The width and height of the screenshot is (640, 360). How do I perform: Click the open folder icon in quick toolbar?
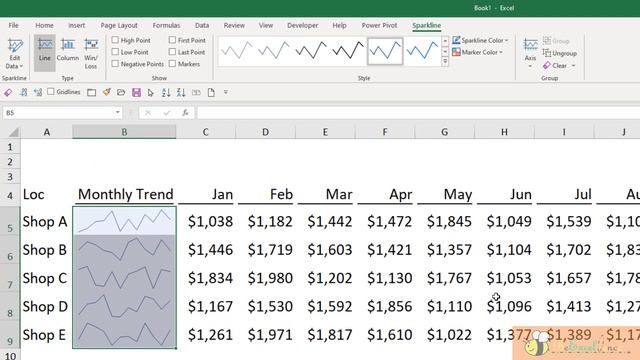tap(121, 93)
